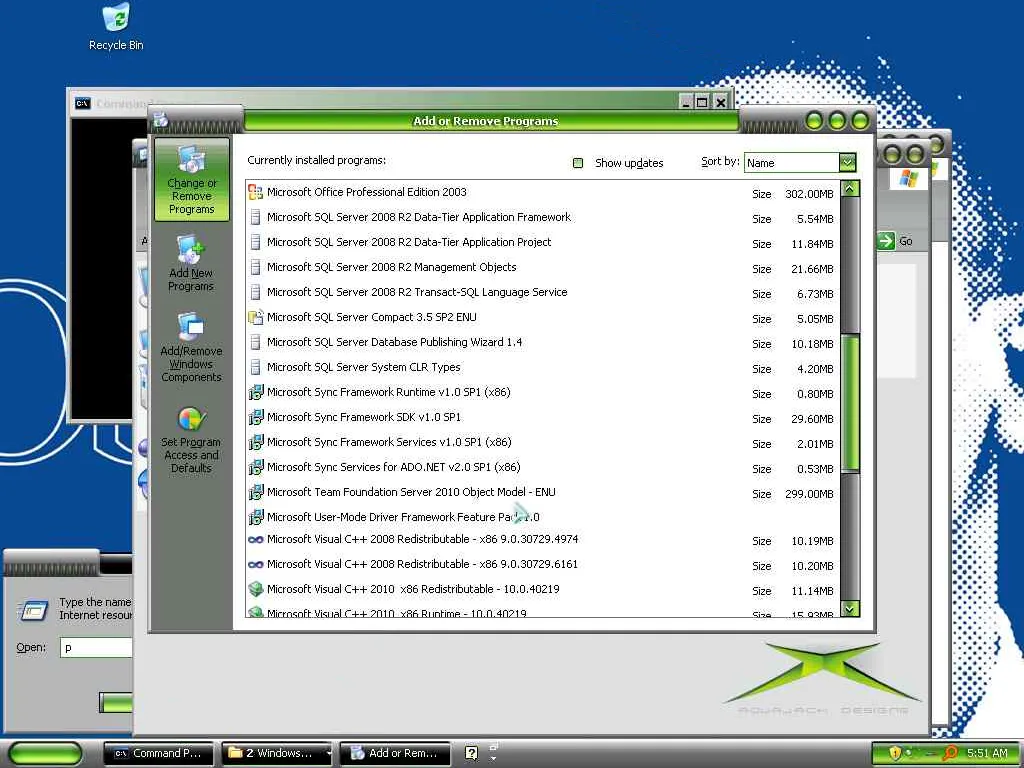
Task: Click the security shield icon in system tray
Action: point(895,753)
